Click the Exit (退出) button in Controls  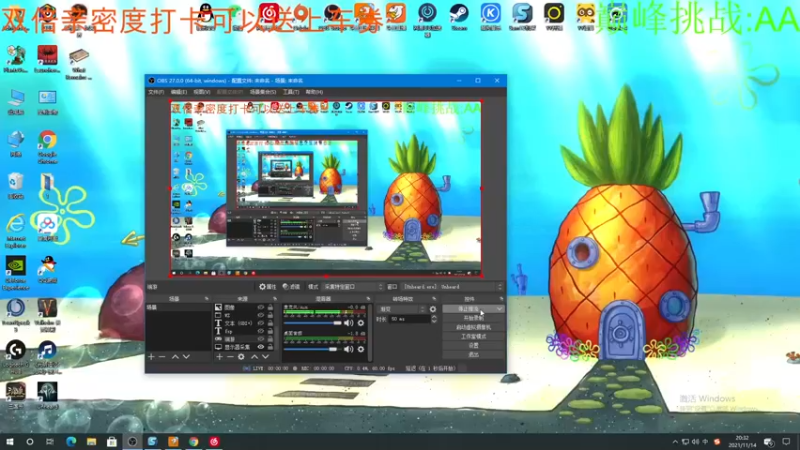[x=473, y=355]
